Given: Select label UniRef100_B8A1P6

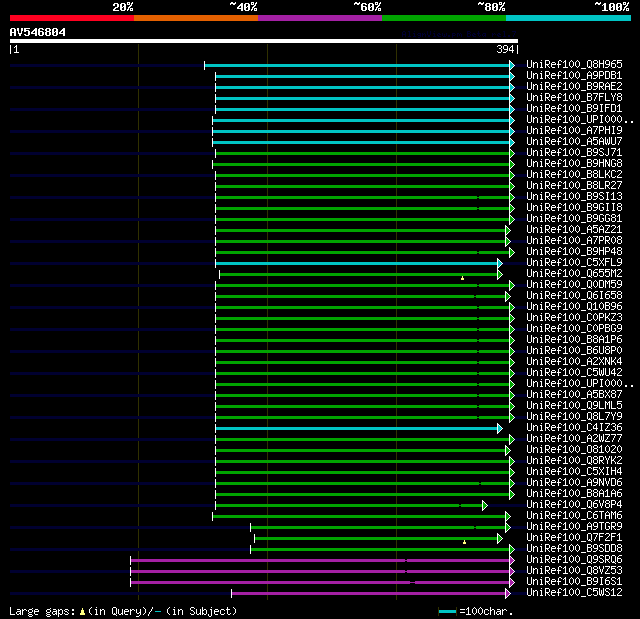Looking at the screenshot, I should pyautogui.click(x=574, y=340).
